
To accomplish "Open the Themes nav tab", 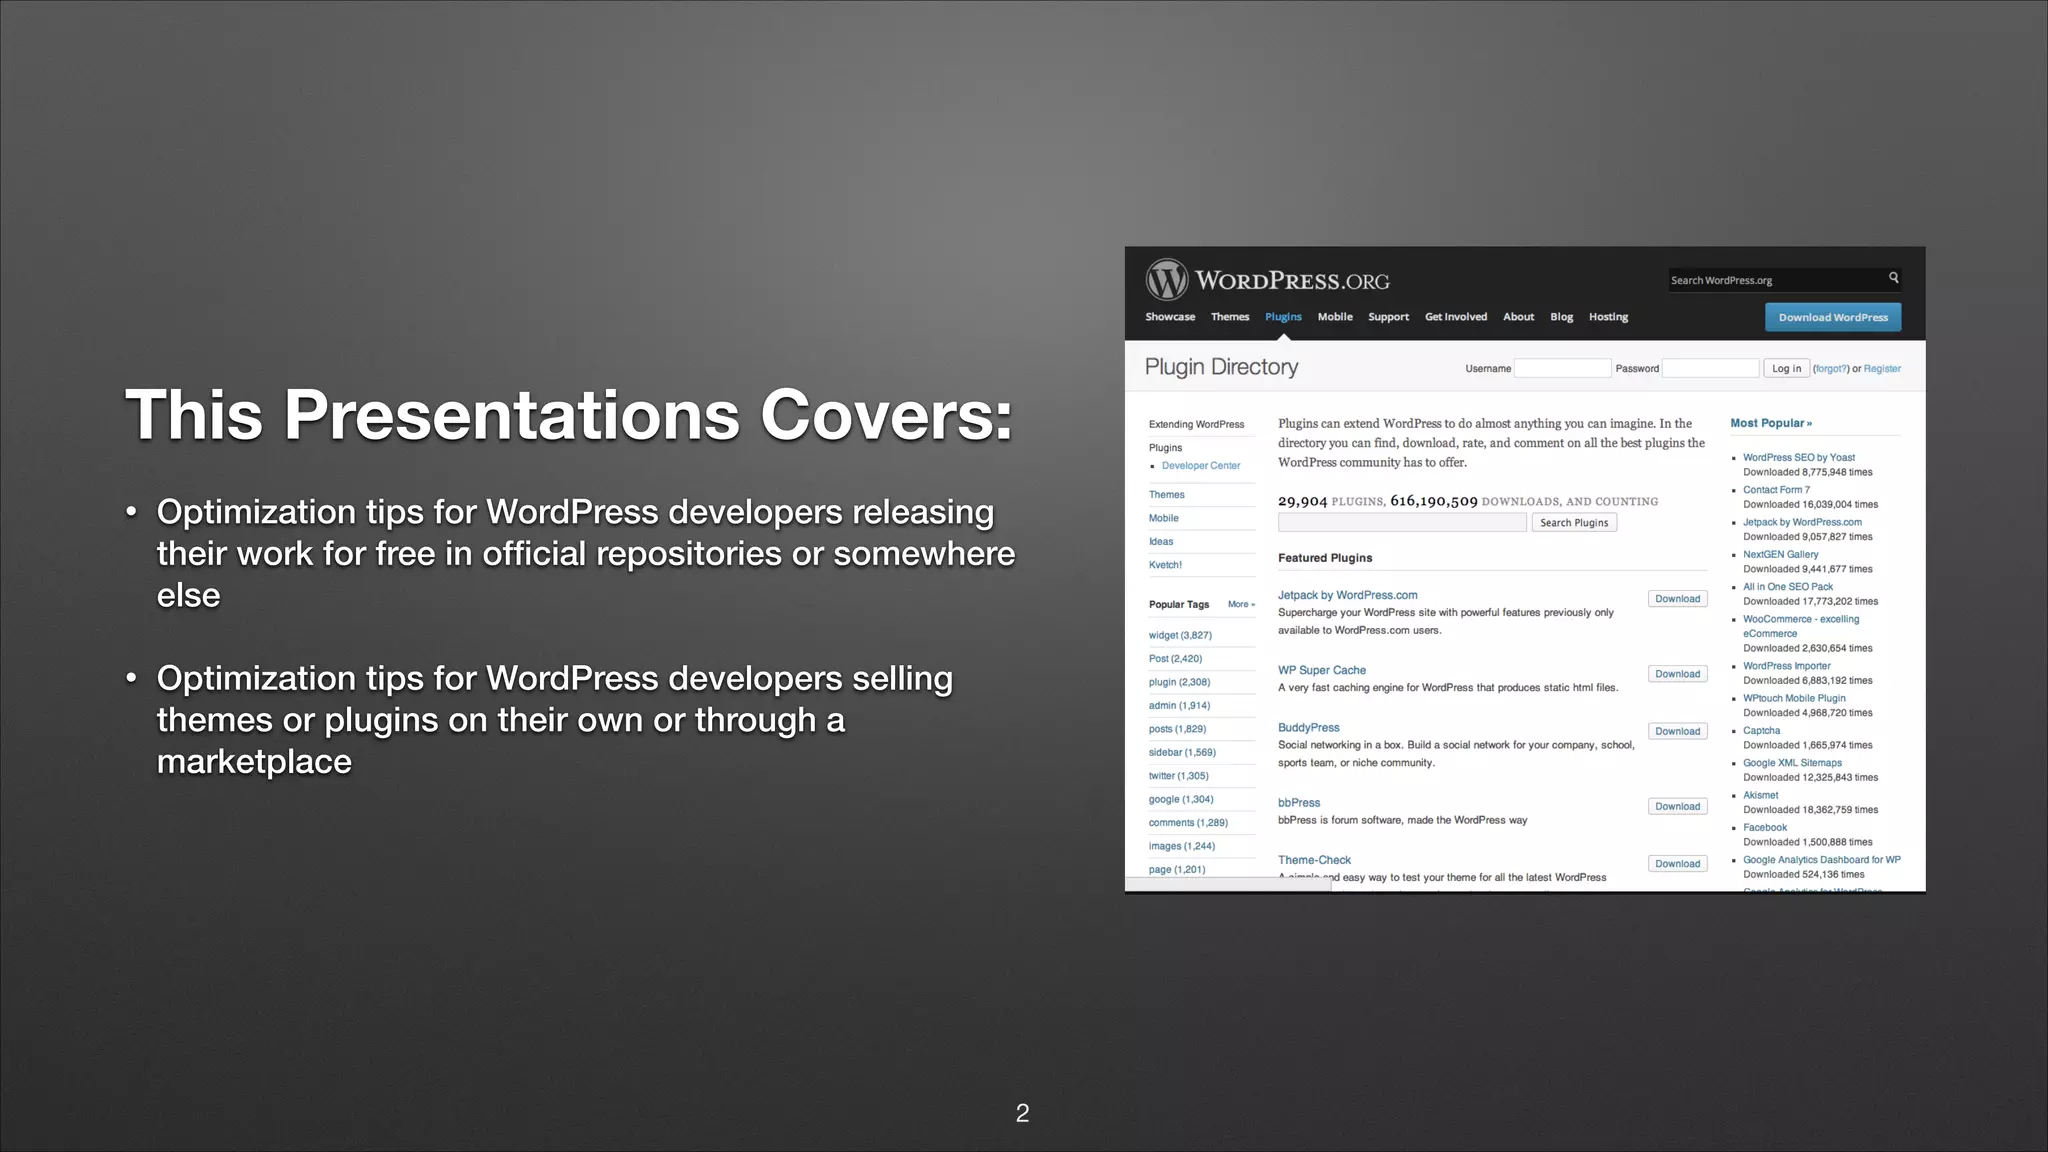I will (x=1230, y=317).
